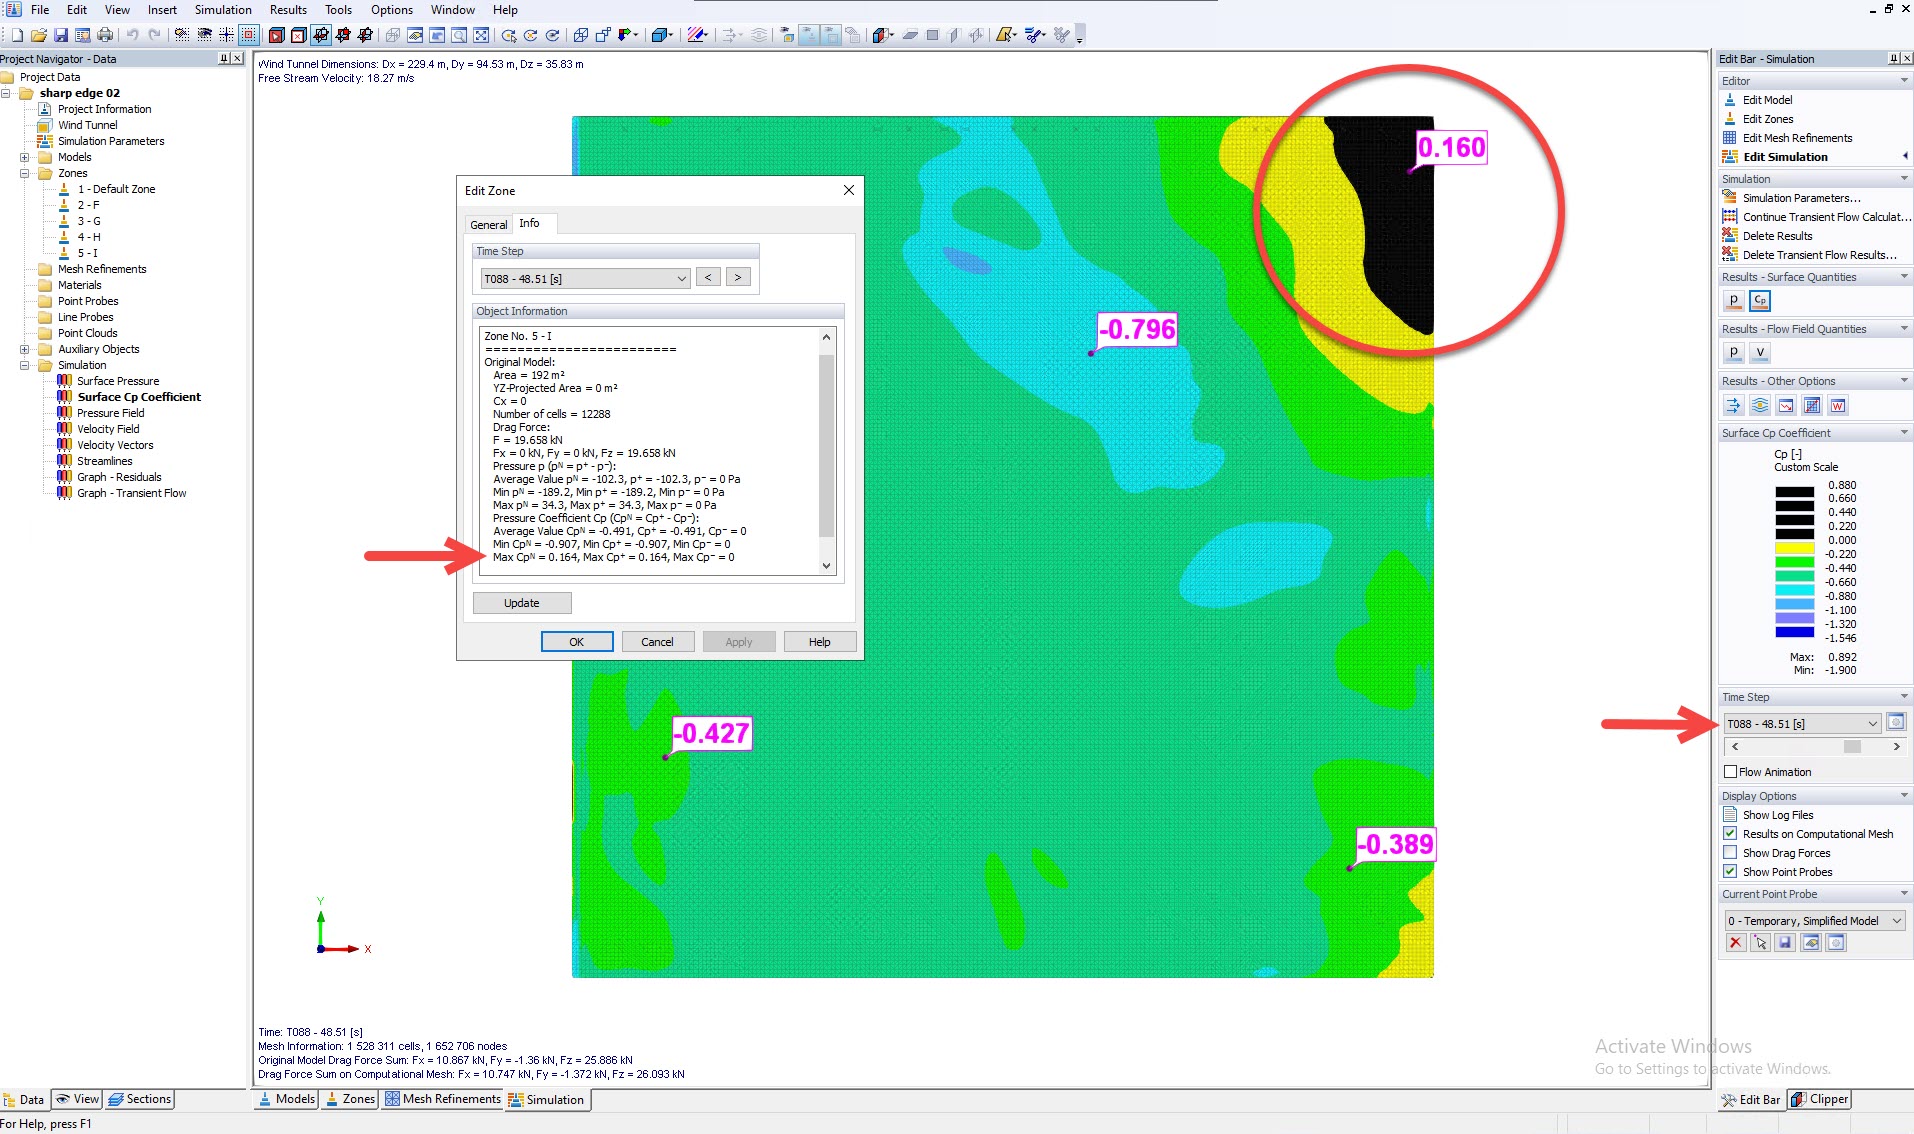Go to previous time step arrow button

[708, 277]
